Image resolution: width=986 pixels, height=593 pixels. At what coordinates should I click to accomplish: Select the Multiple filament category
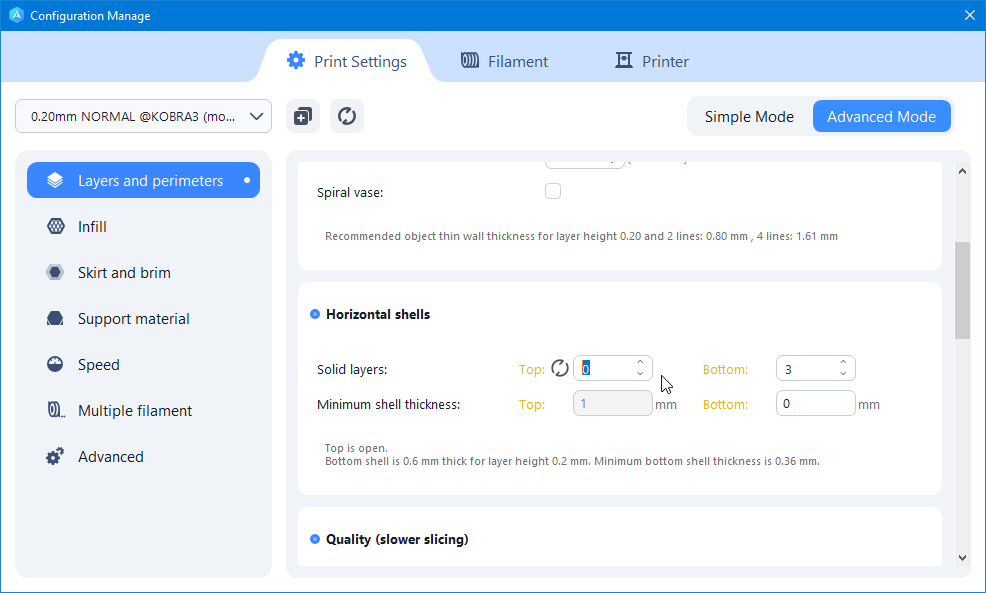pyautogui.click(x=143, y=410)
